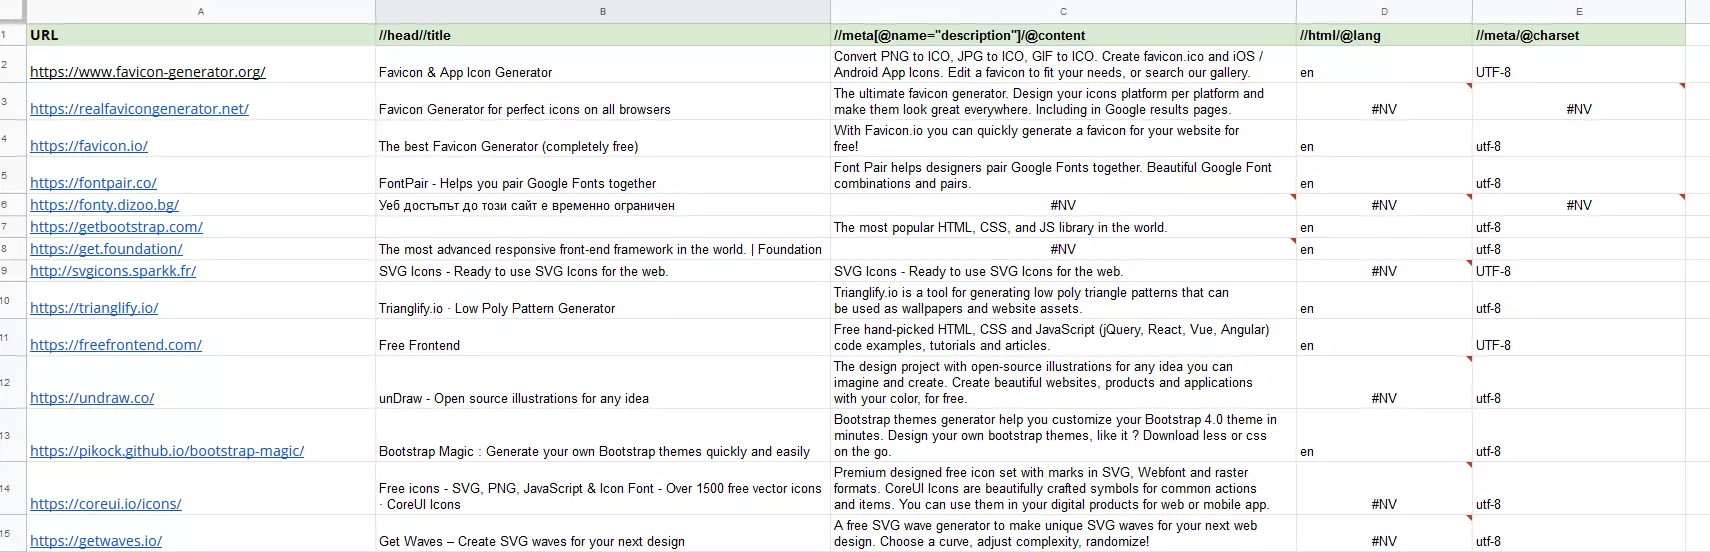This screenshot has width=1710, height=552.
Task: Open the trianglify.io link
Action: (x=94, y=308)
